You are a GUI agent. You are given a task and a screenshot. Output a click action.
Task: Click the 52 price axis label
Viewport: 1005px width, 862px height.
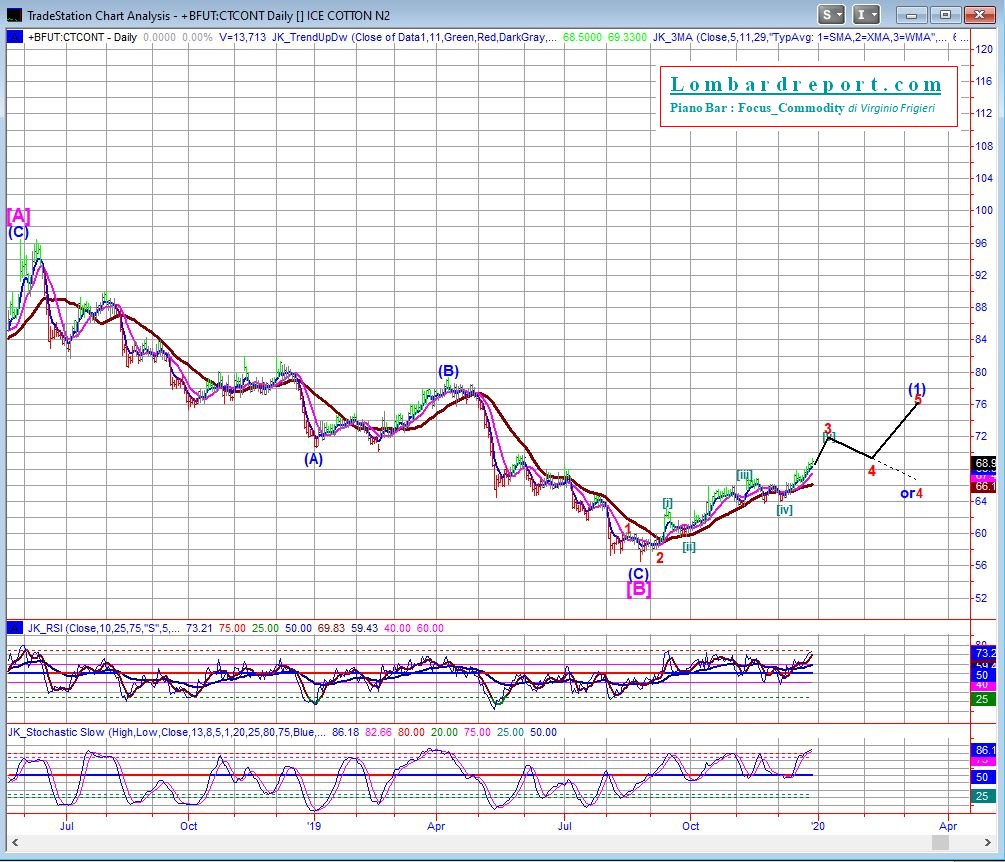[981, 598]
